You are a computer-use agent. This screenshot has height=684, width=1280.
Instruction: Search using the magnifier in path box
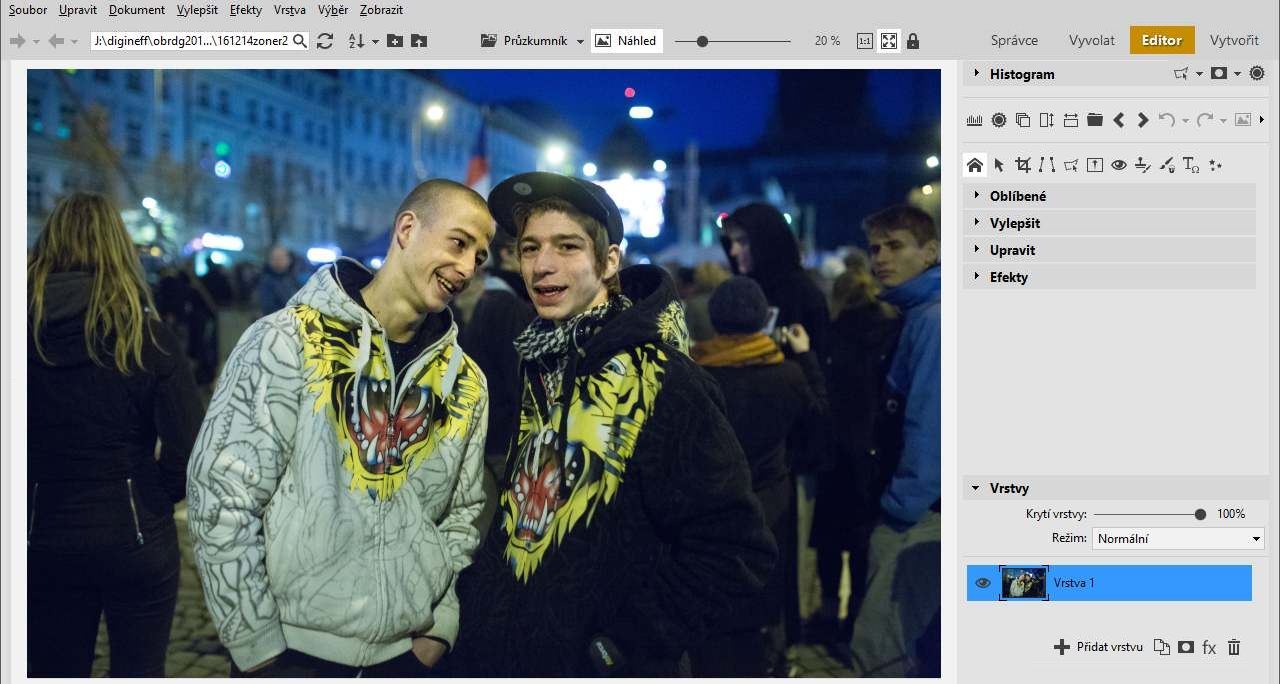coord(300,41)
